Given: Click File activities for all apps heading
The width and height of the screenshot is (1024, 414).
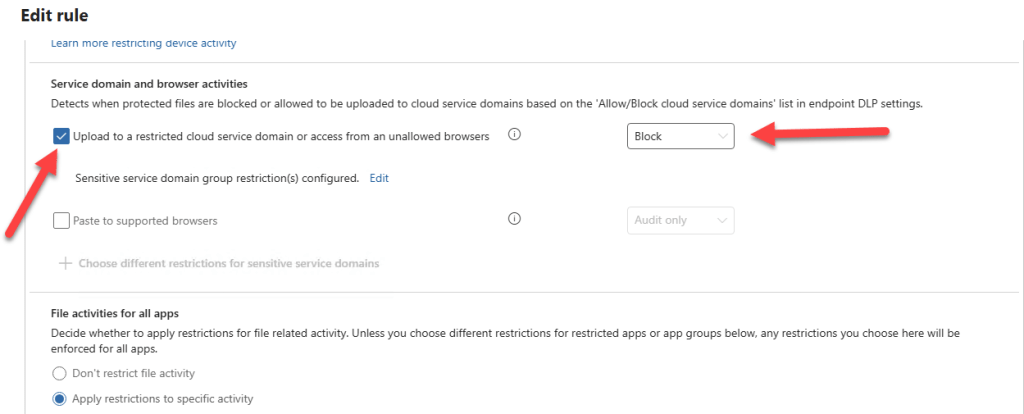Looking at the screenshot, I should (x=114, y=315).
